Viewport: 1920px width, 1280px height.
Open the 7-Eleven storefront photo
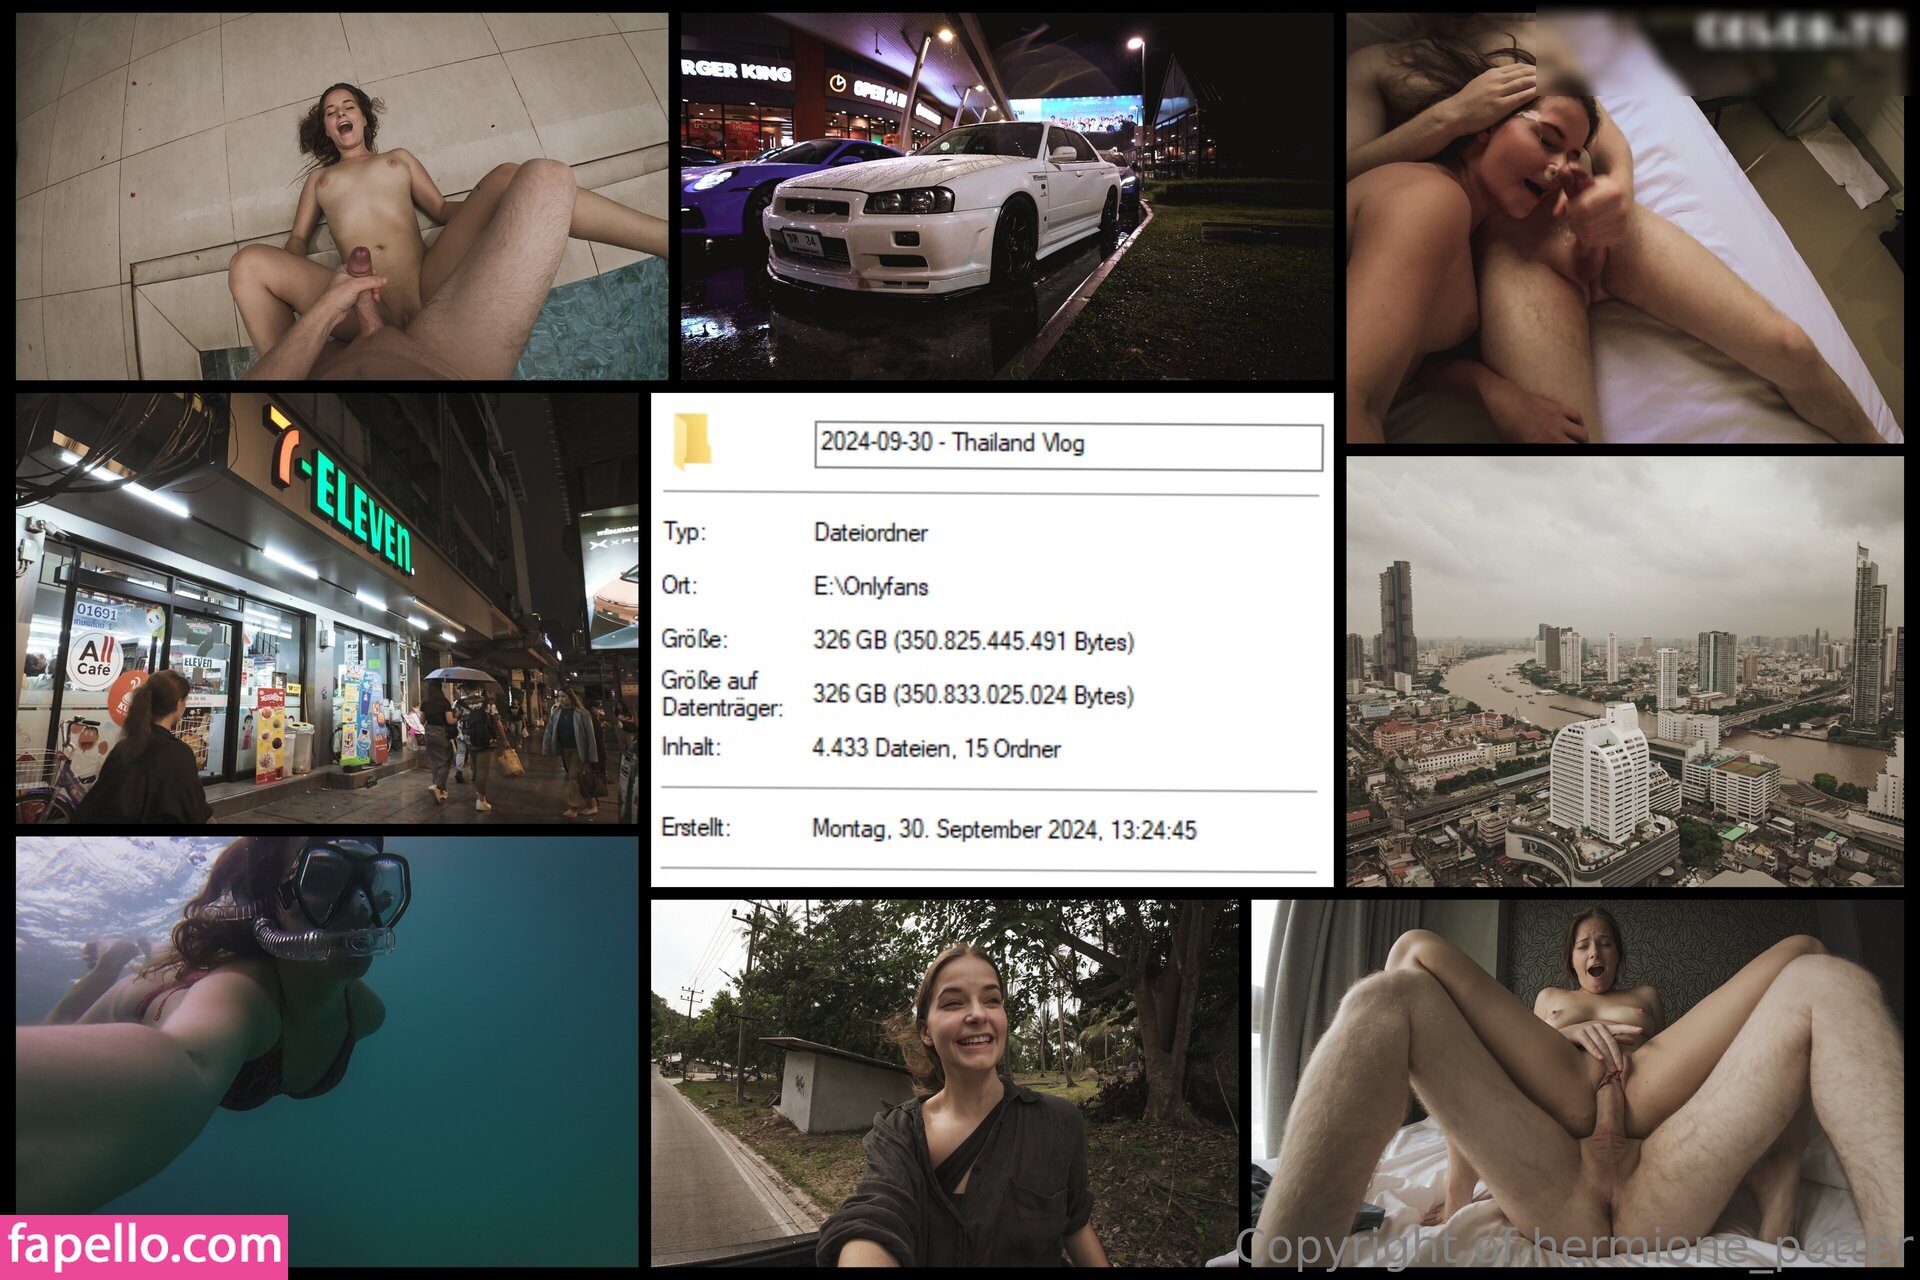(x=326, y=607)
